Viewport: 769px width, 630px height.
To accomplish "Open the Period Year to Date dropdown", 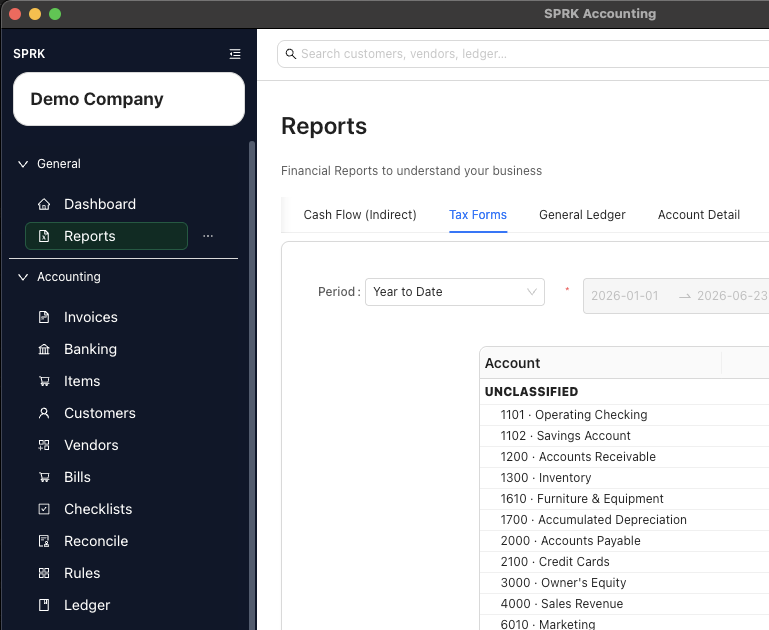I will 455,292.
